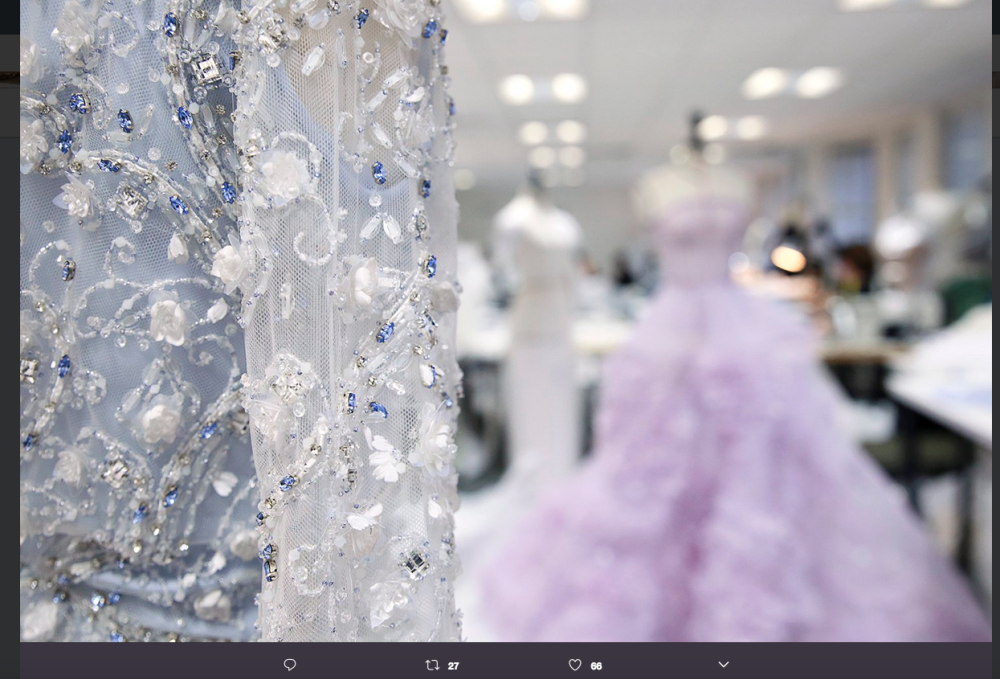Like the tweet with heart icon
1000x679 pixels.
click(x=575, y=665)
